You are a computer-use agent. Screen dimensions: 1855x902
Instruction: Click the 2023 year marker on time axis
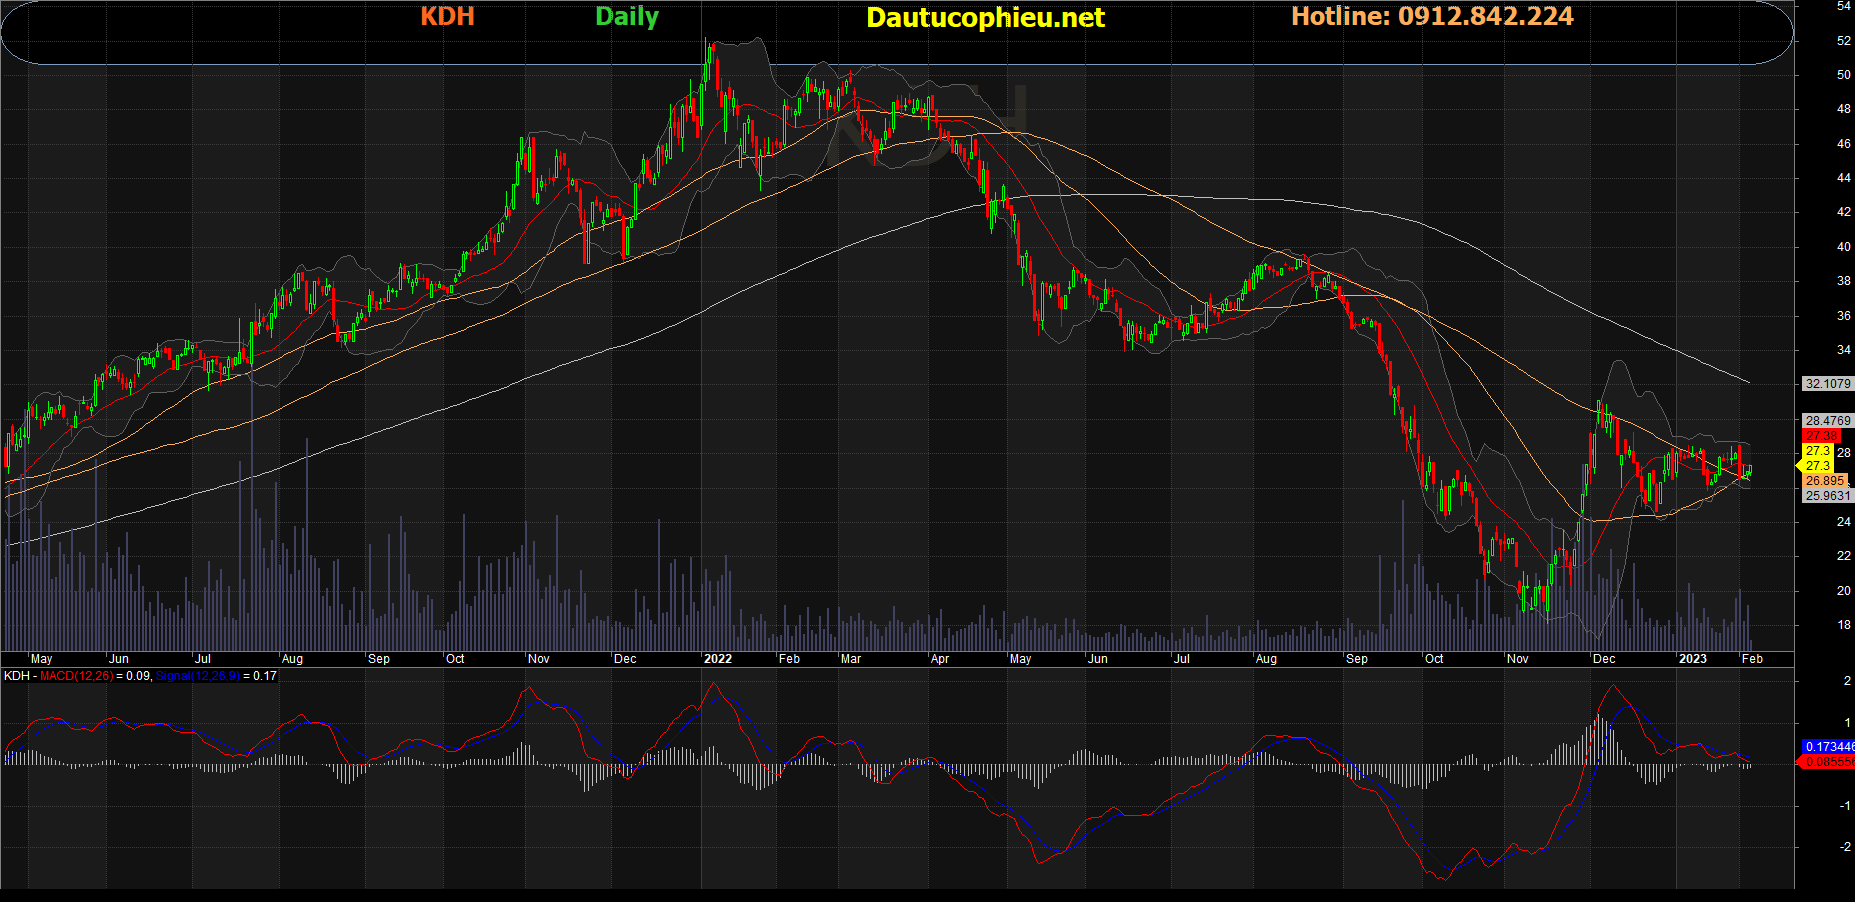pyautogui.click(x=1692, y=659)
